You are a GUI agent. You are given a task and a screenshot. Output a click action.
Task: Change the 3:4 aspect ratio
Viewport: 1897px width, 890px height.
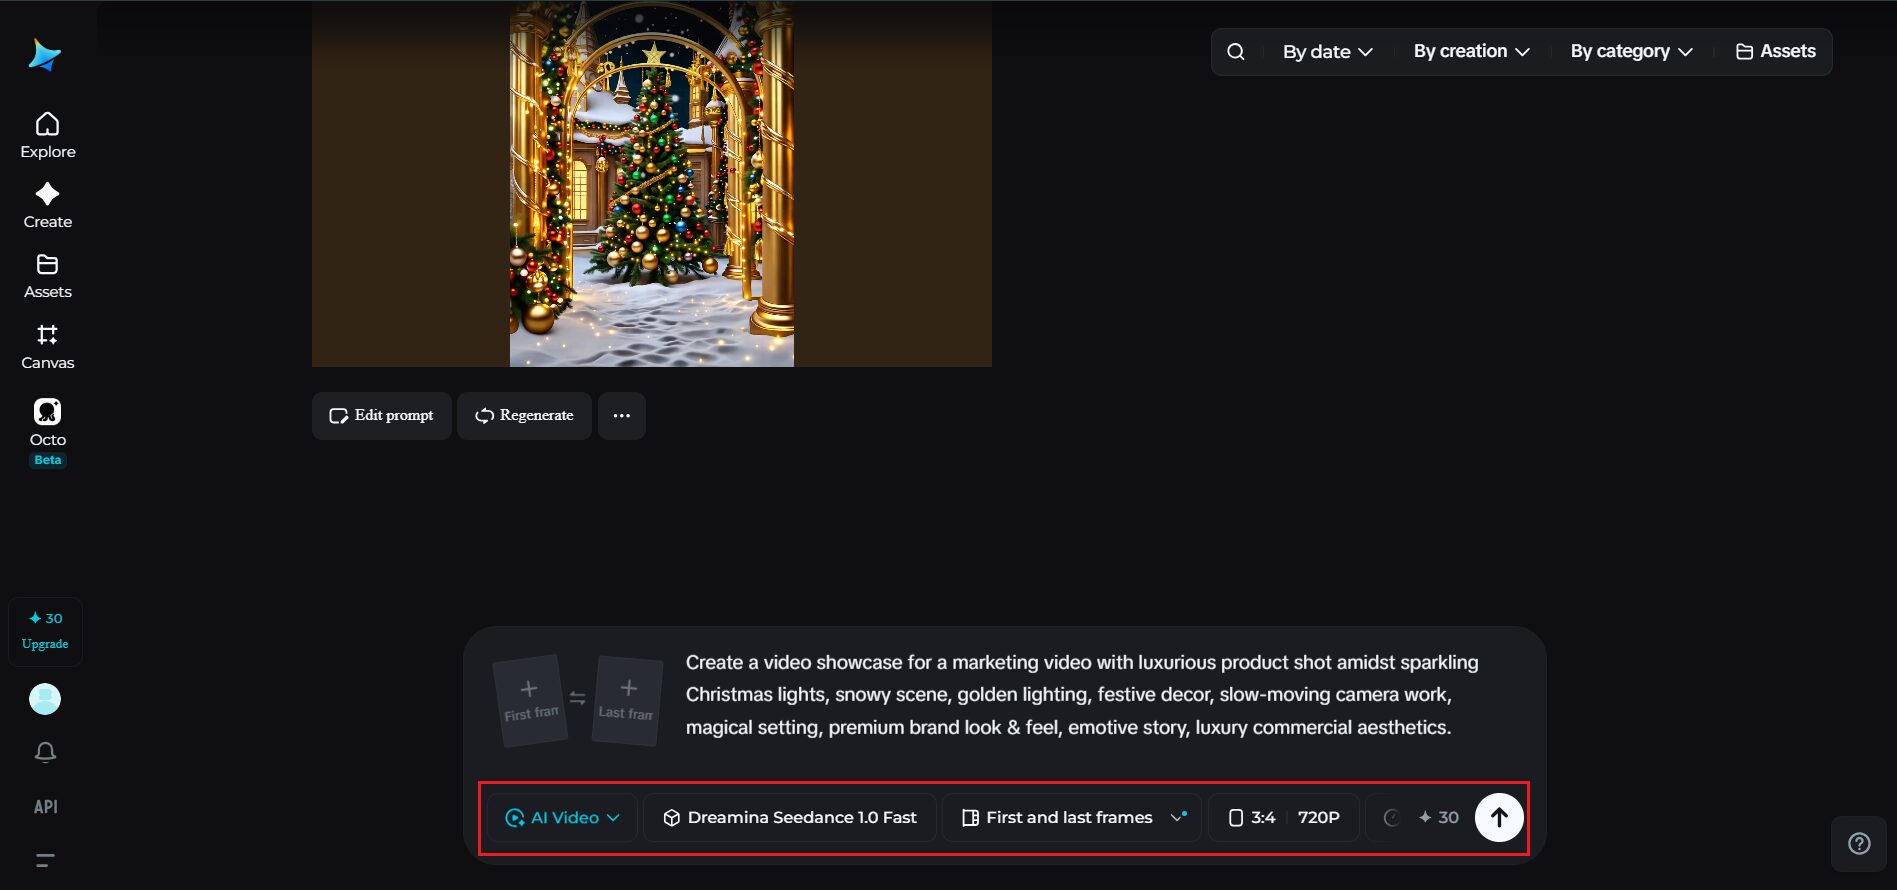(1252, 818)
